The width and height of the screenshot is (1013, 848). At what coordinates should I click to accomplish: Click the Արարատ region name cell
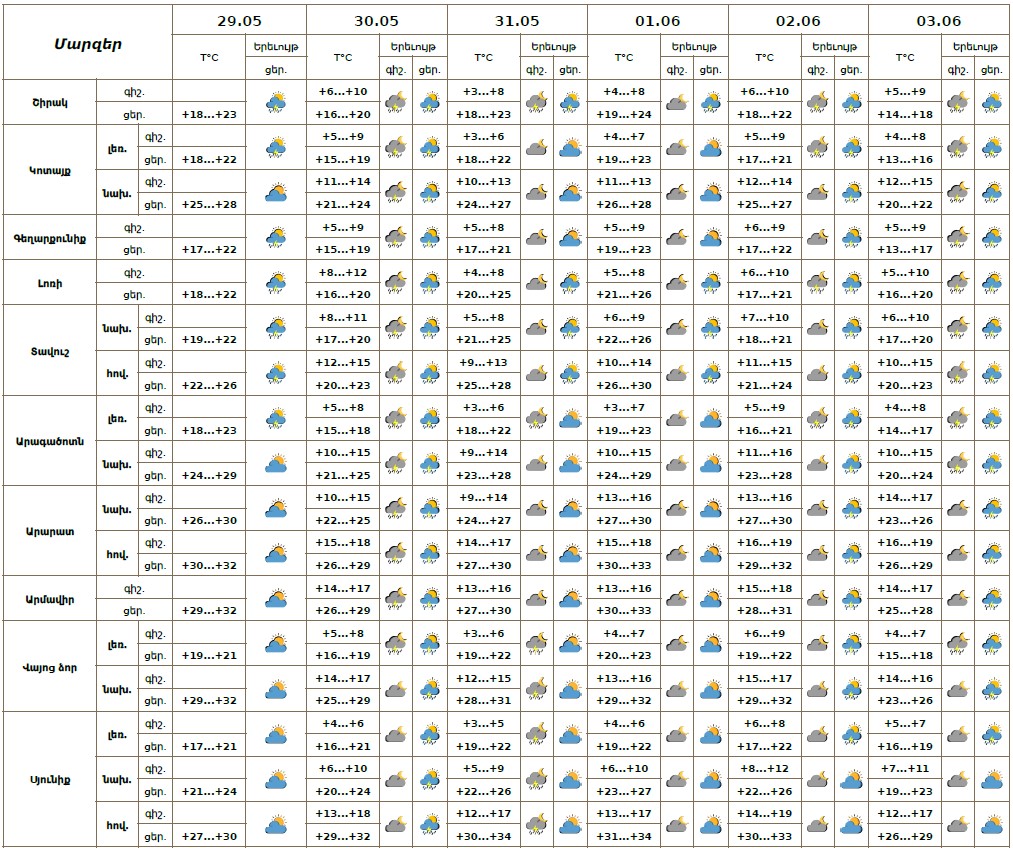pyautogui.click(x=50, y=531)
